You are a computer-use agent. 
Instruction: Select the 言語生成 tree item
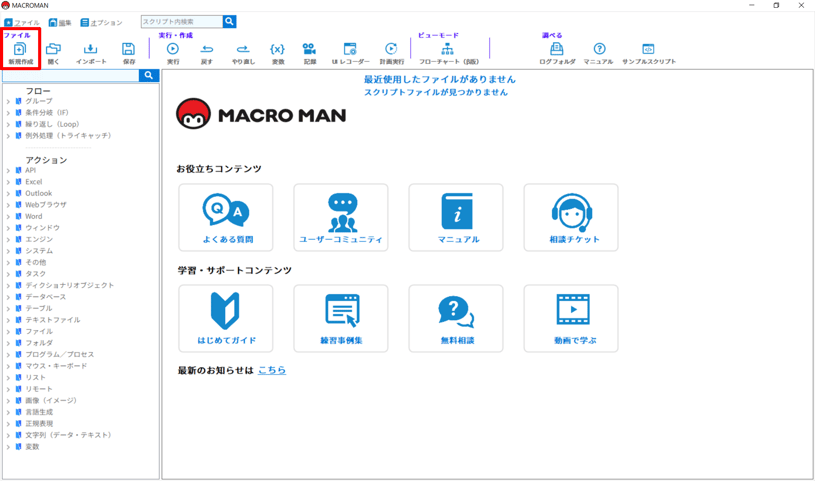[x=39, y=412]
